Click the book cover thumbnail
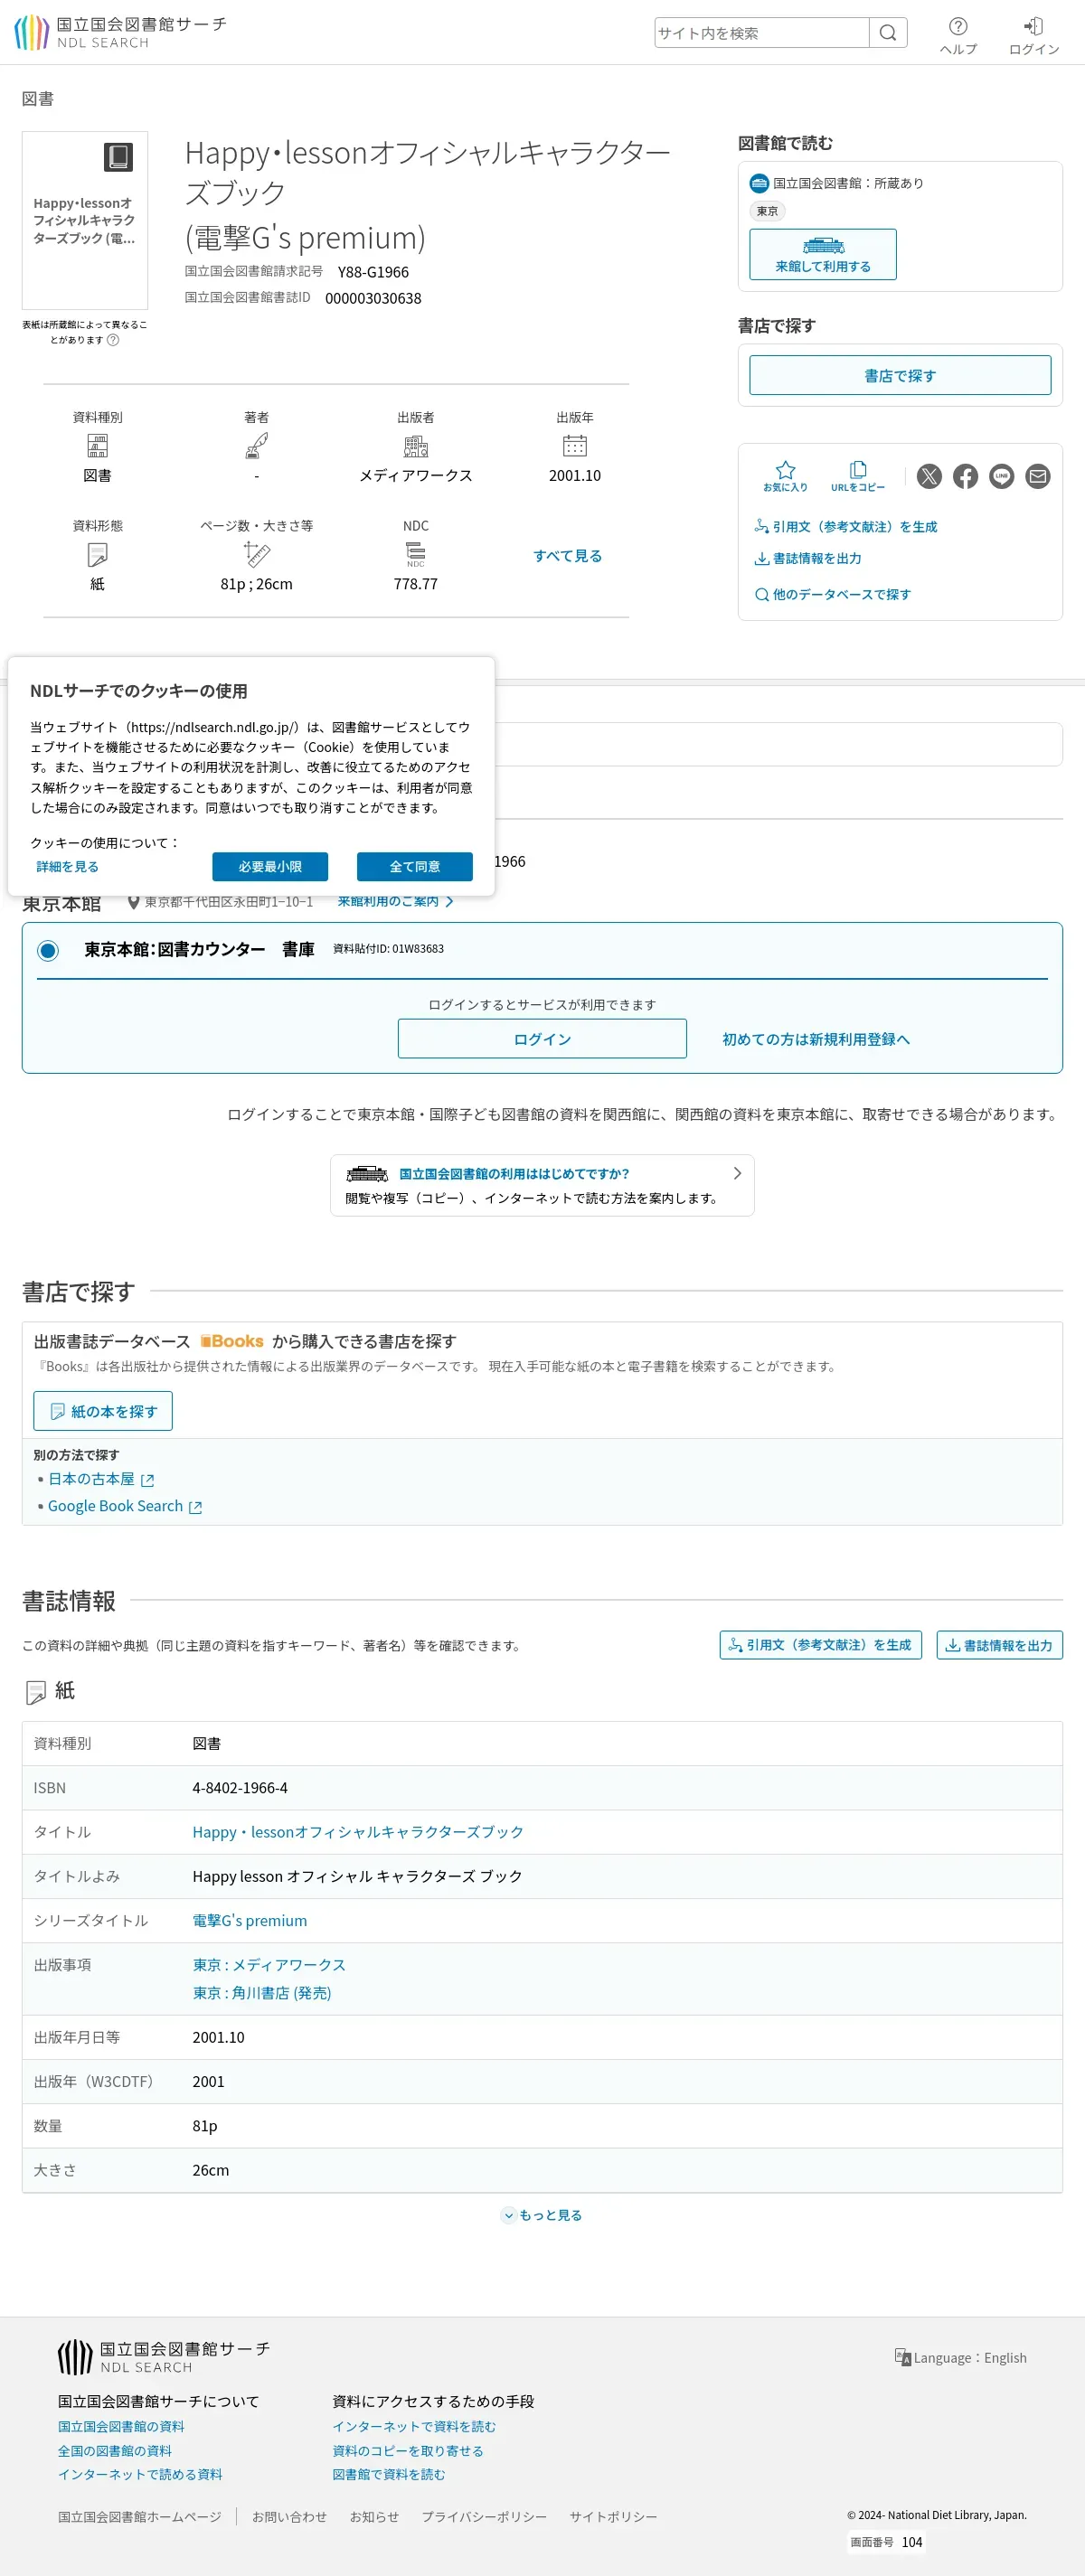This screenshot has height=2576, width=1085. point(85,221)
